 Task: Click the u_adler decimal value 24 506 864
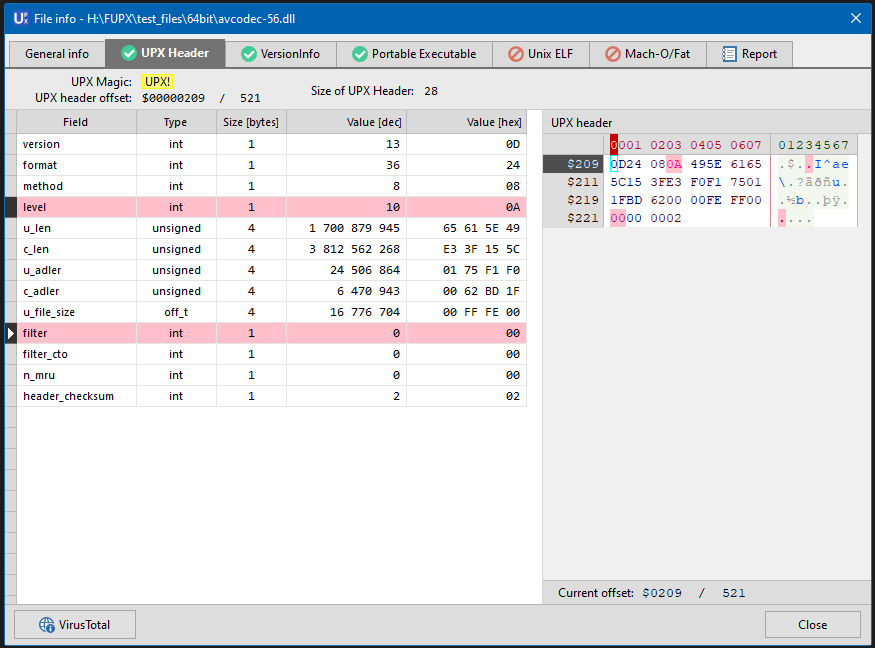pos(365,270)
